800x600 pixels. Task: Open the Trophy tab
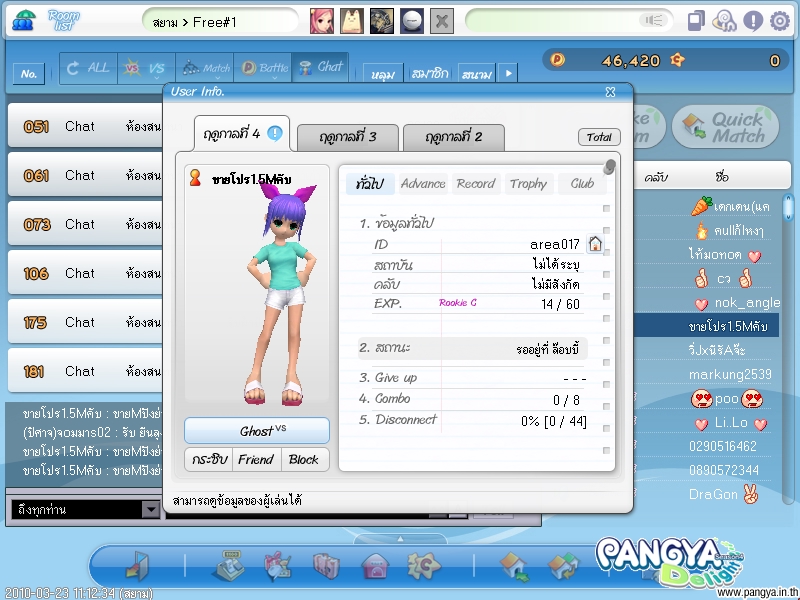pyautogui.click(x=528, y=184)
